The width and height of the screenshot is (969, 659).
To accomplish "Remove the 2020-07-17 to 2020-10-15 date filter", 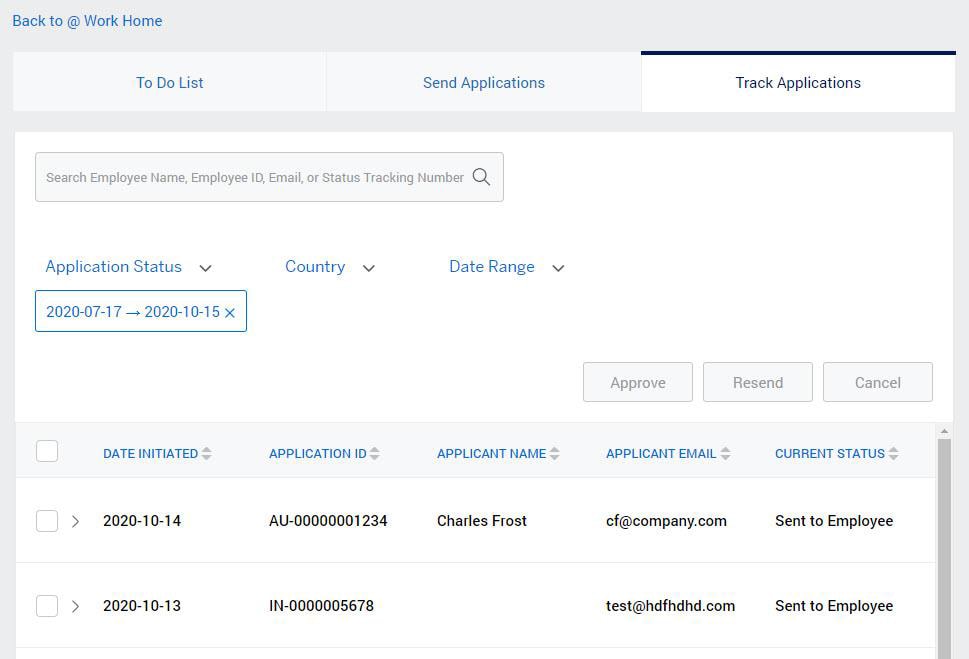I will pos(230,311).
